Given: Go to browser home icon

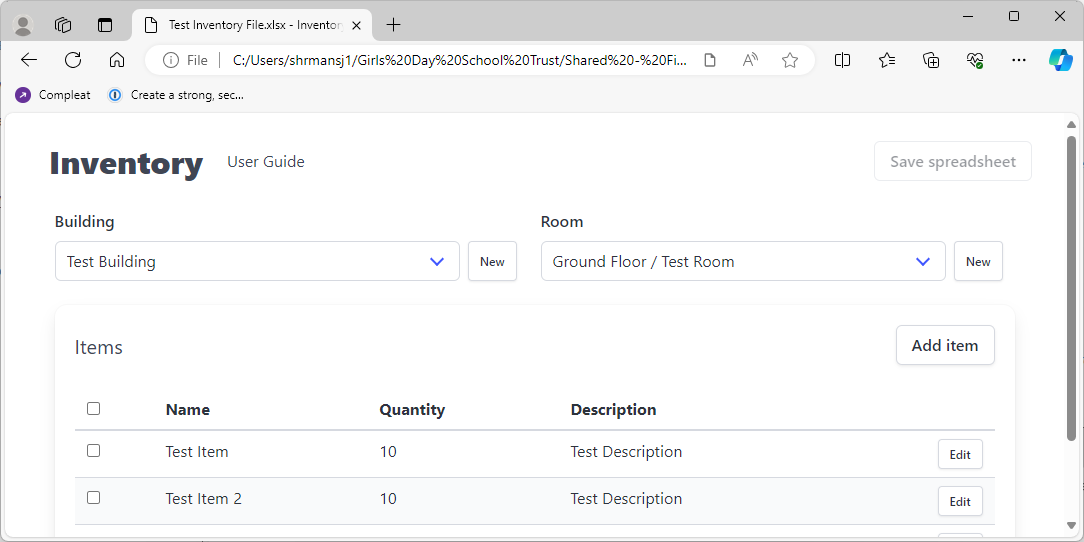Looking at the screenshot, I should coord(117,60).
